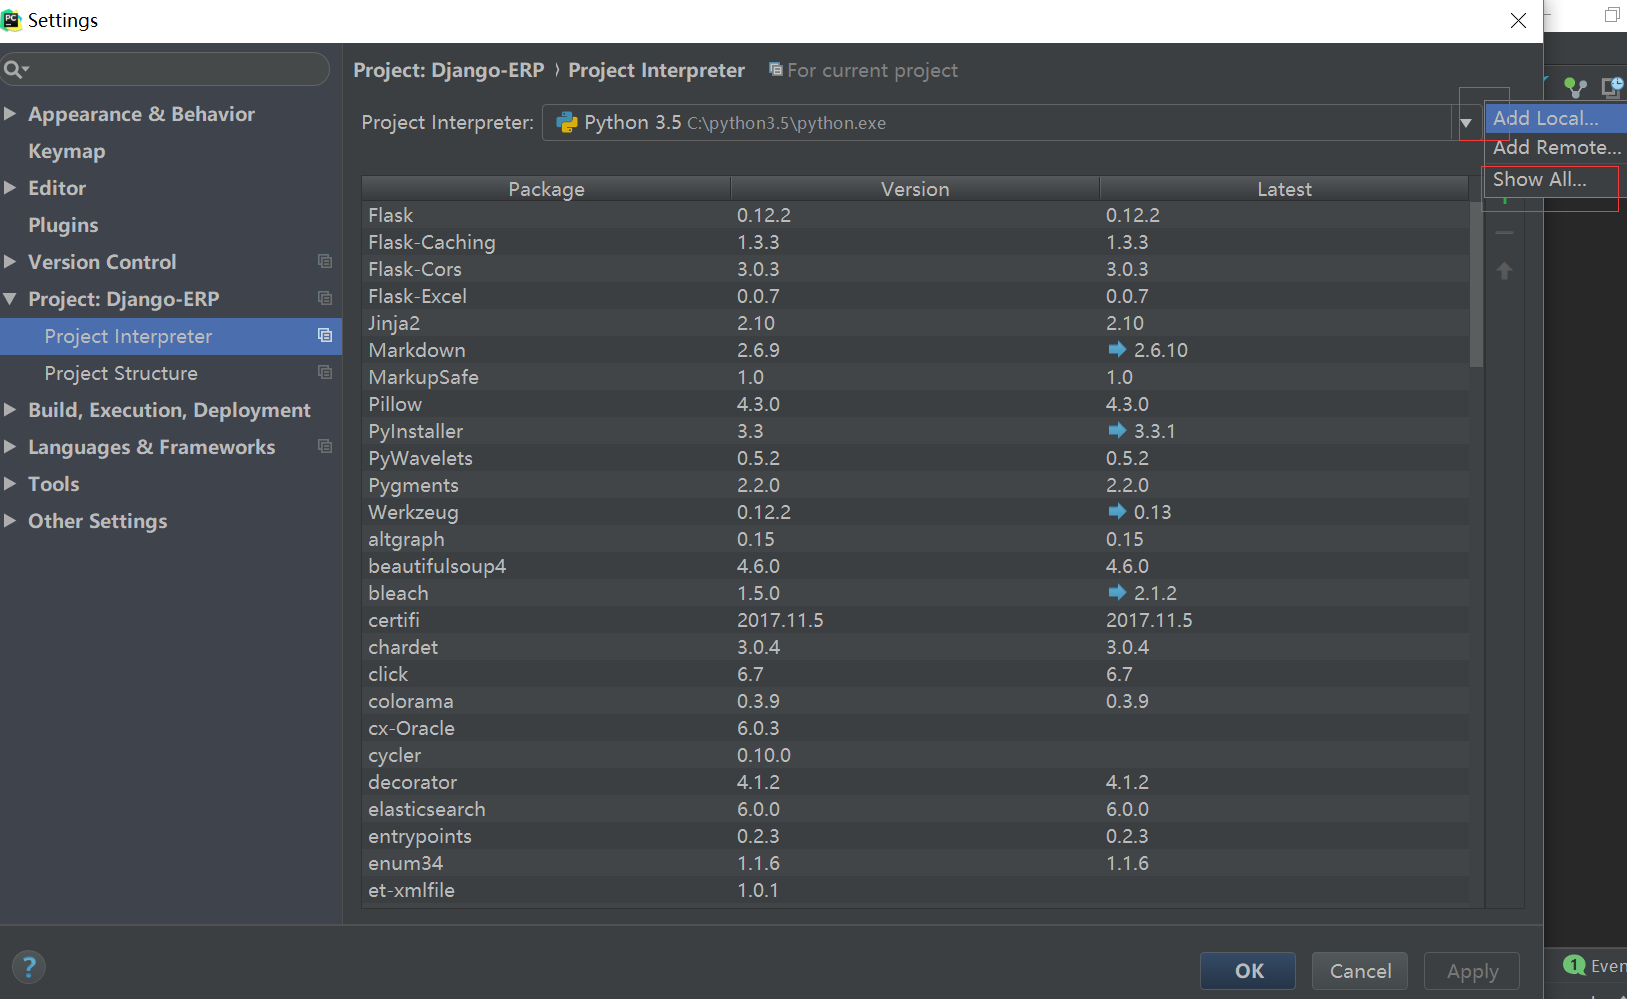
Task: Click the VCS branch icon behind dialog
Action: click(1575, 88)
